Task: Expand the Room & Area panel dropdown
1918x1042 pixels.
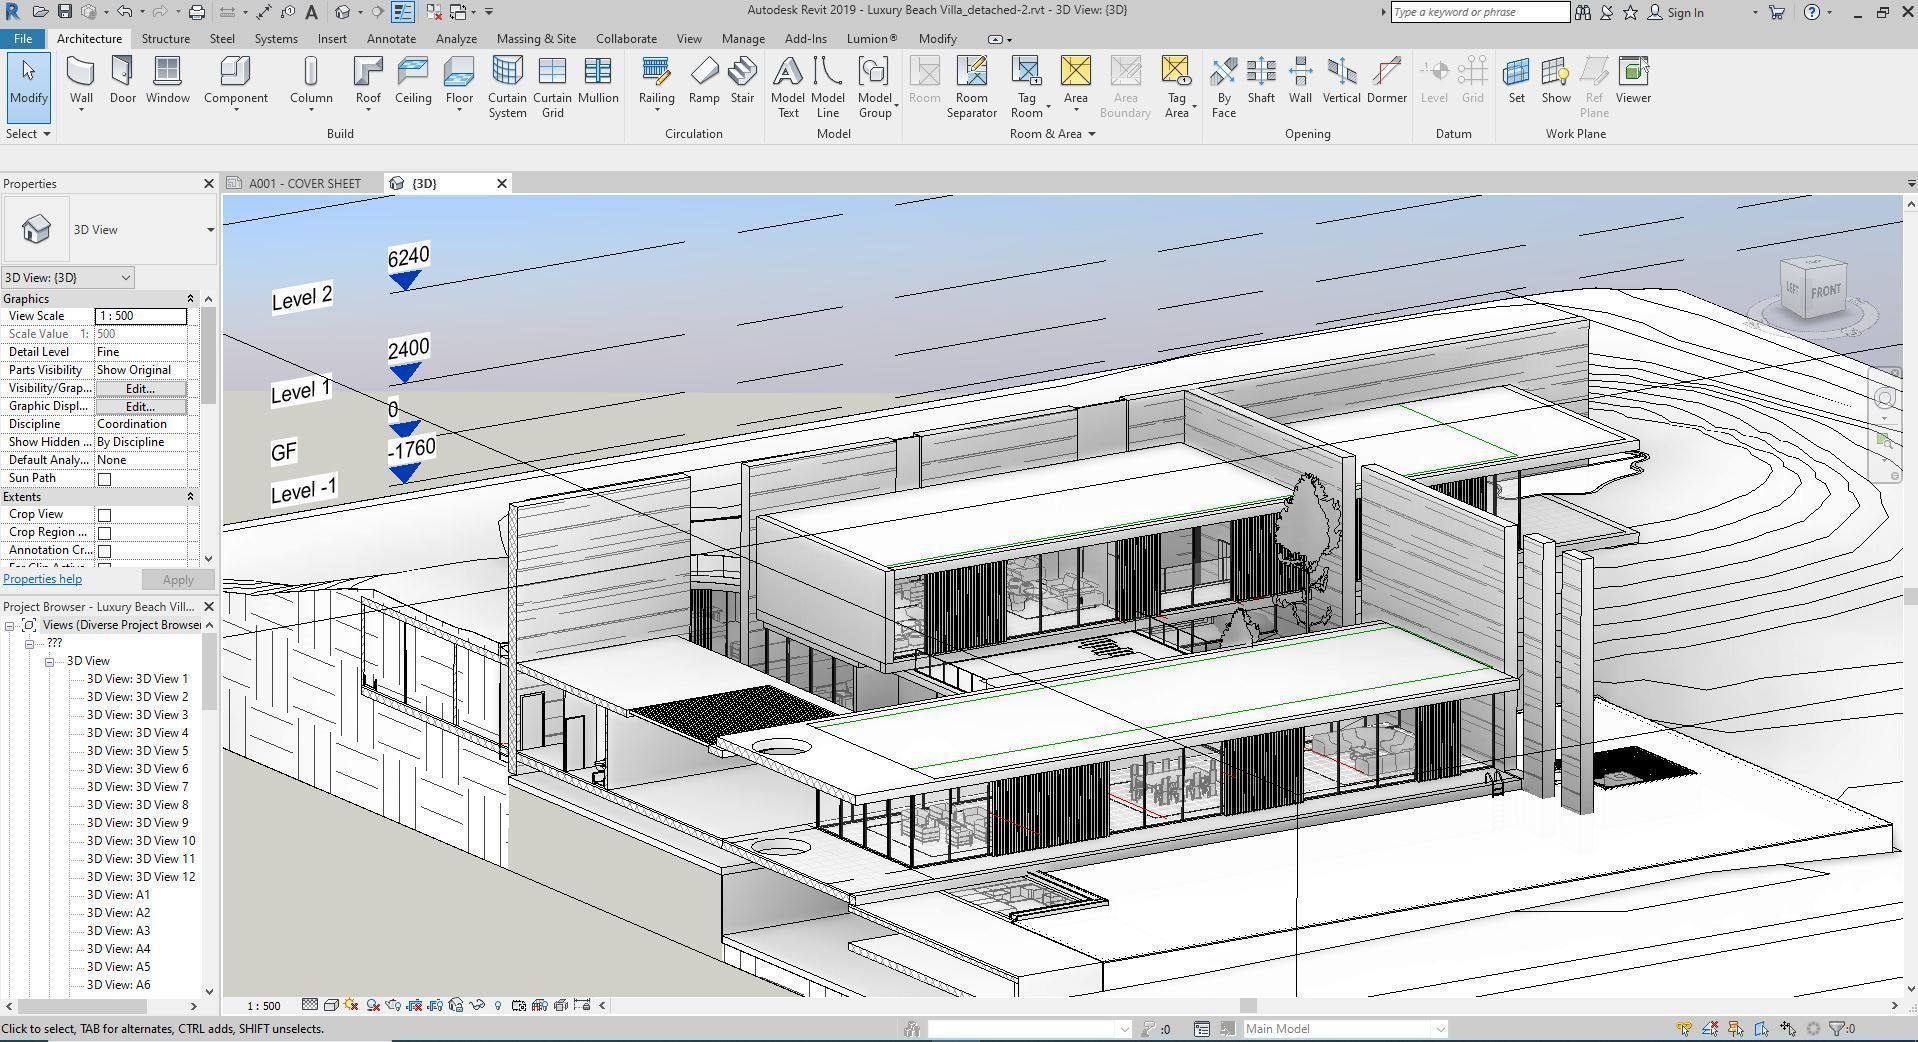Action: coord(1052,134)
